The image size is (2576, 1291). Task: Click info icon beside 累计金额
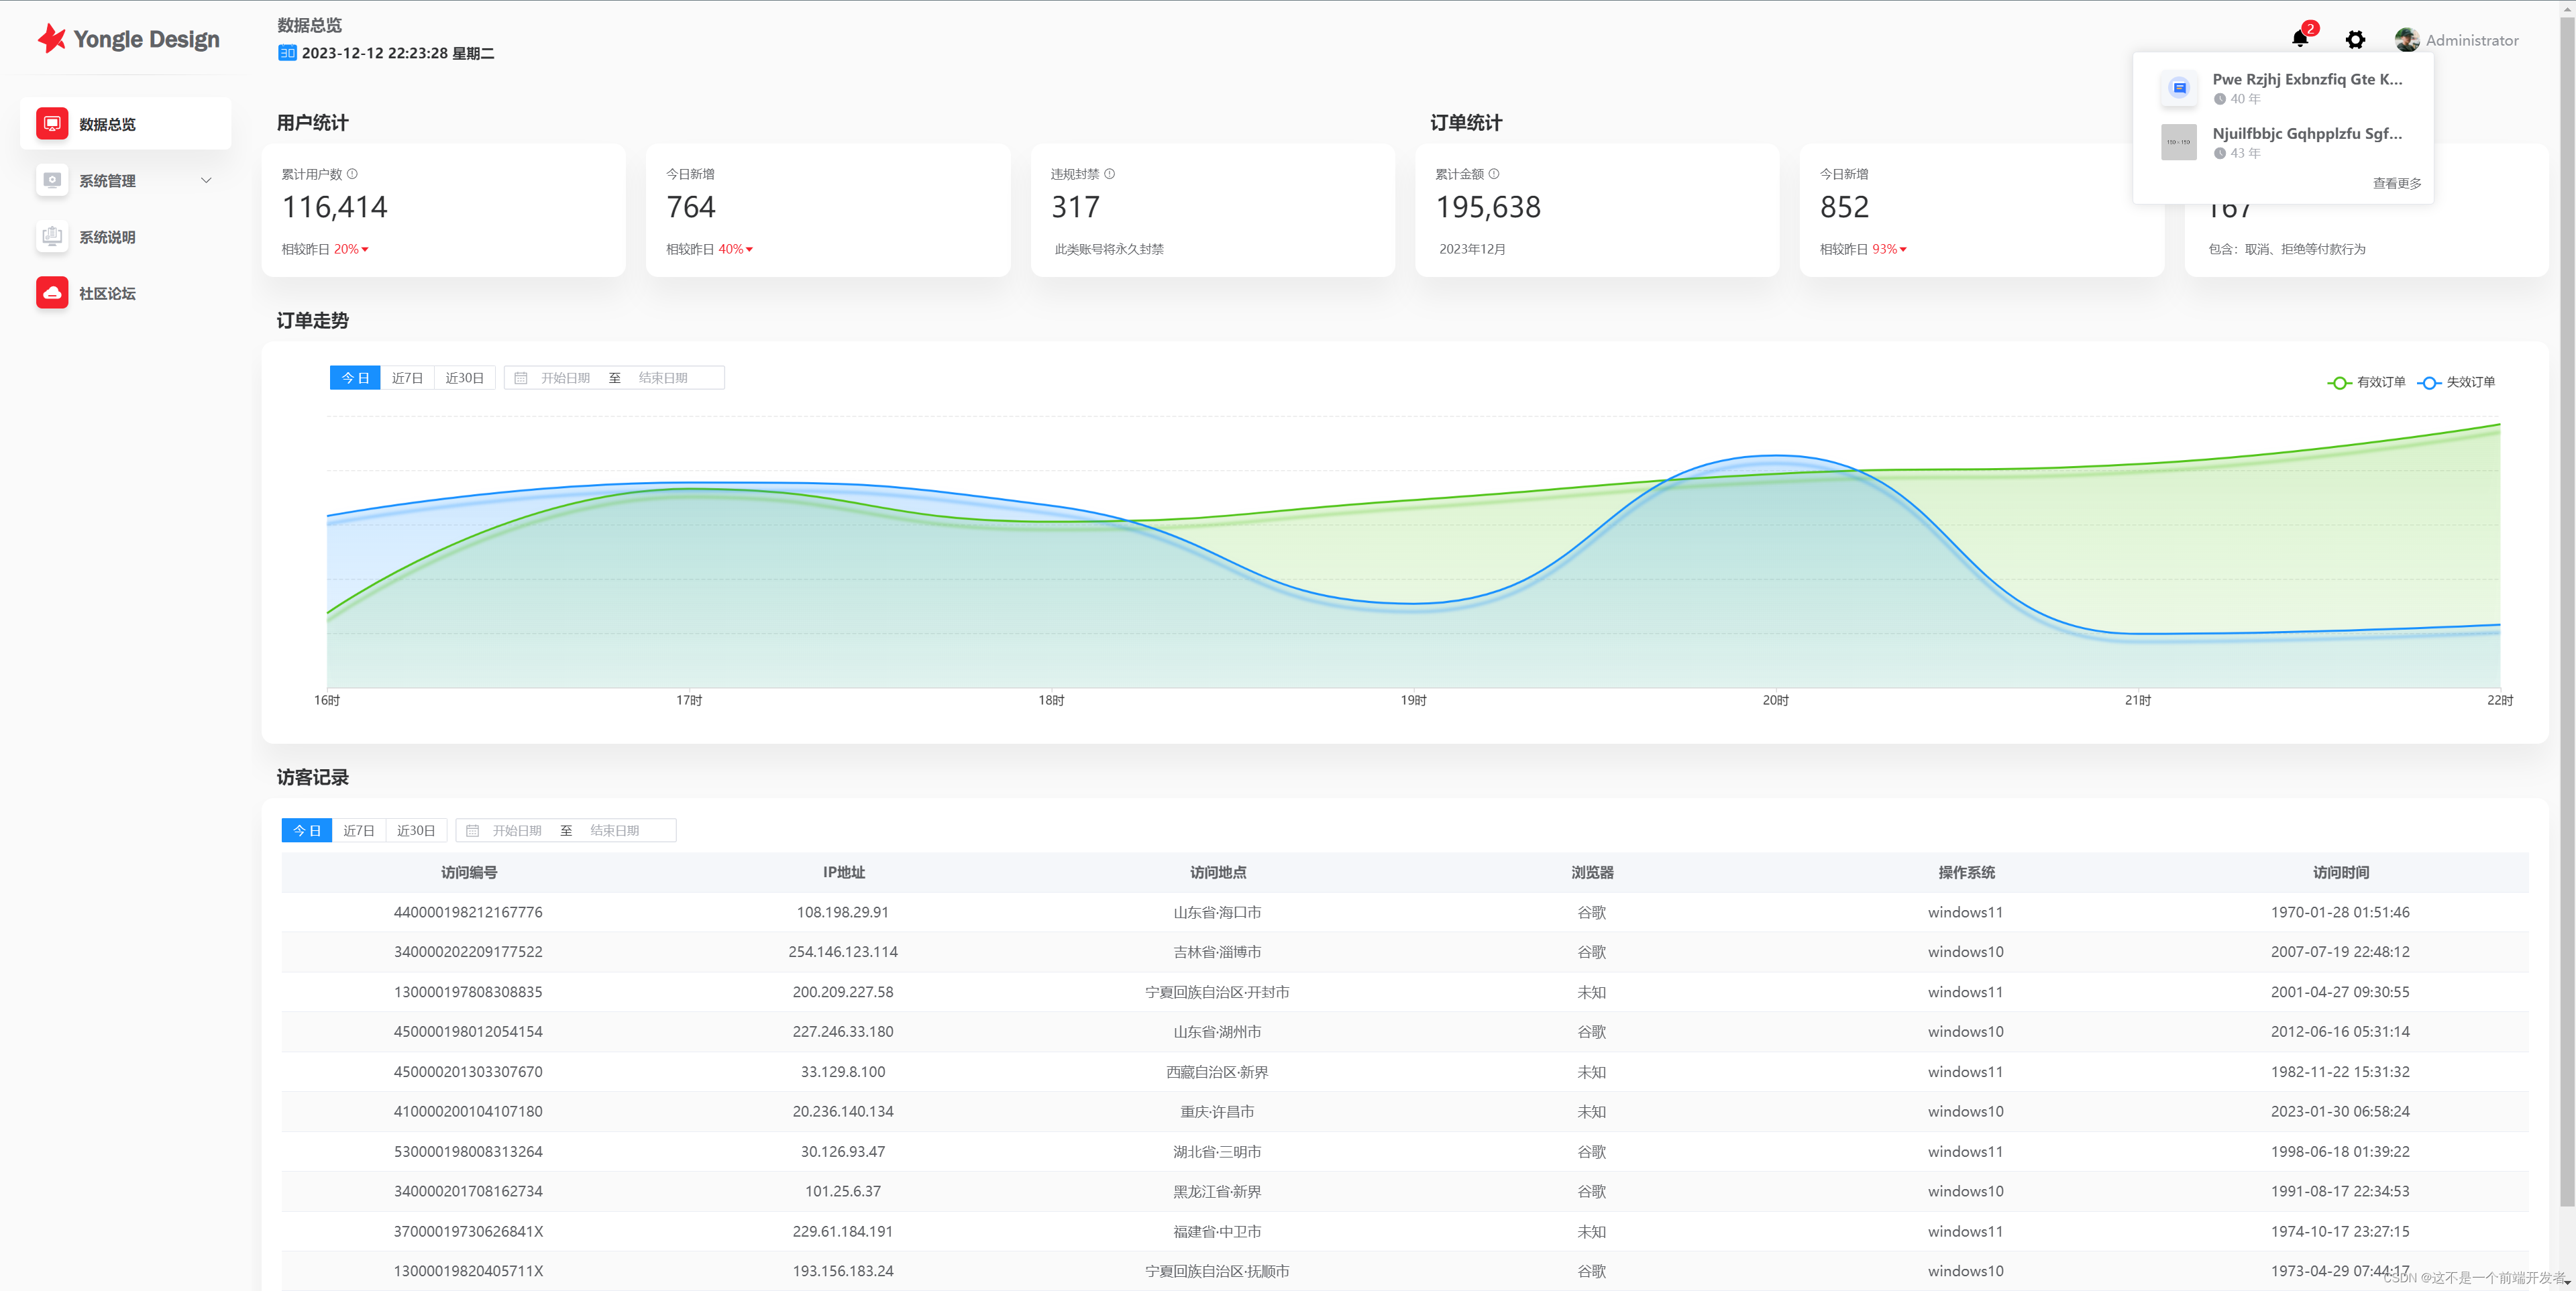pyautogui.click(x=1494, y=174)
